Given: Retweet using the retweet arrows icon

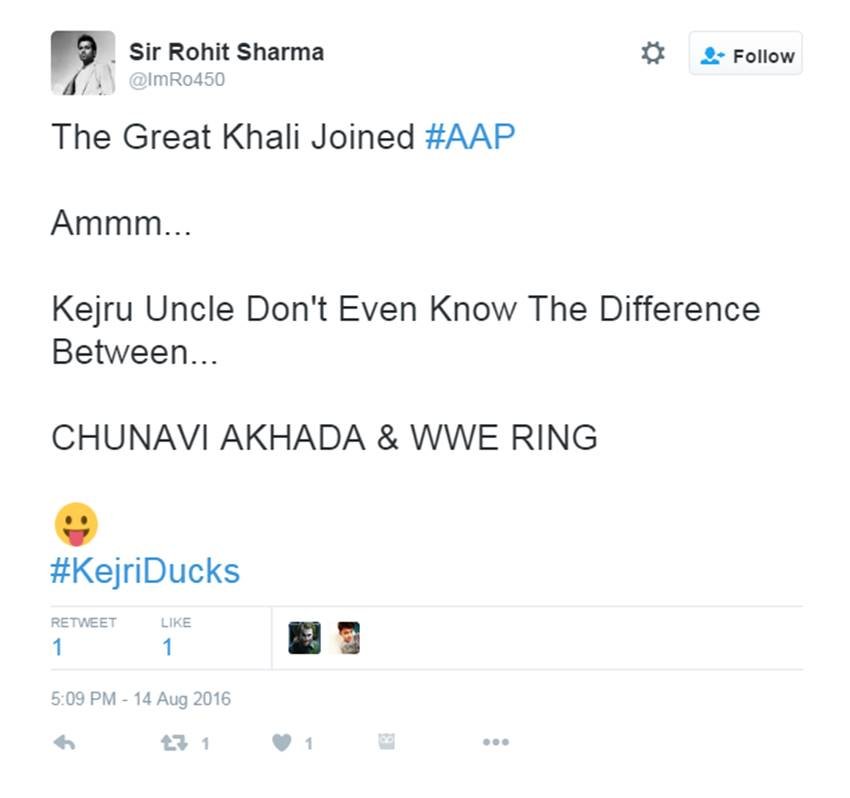Looking at the screenshot, I should click(173, 742).
